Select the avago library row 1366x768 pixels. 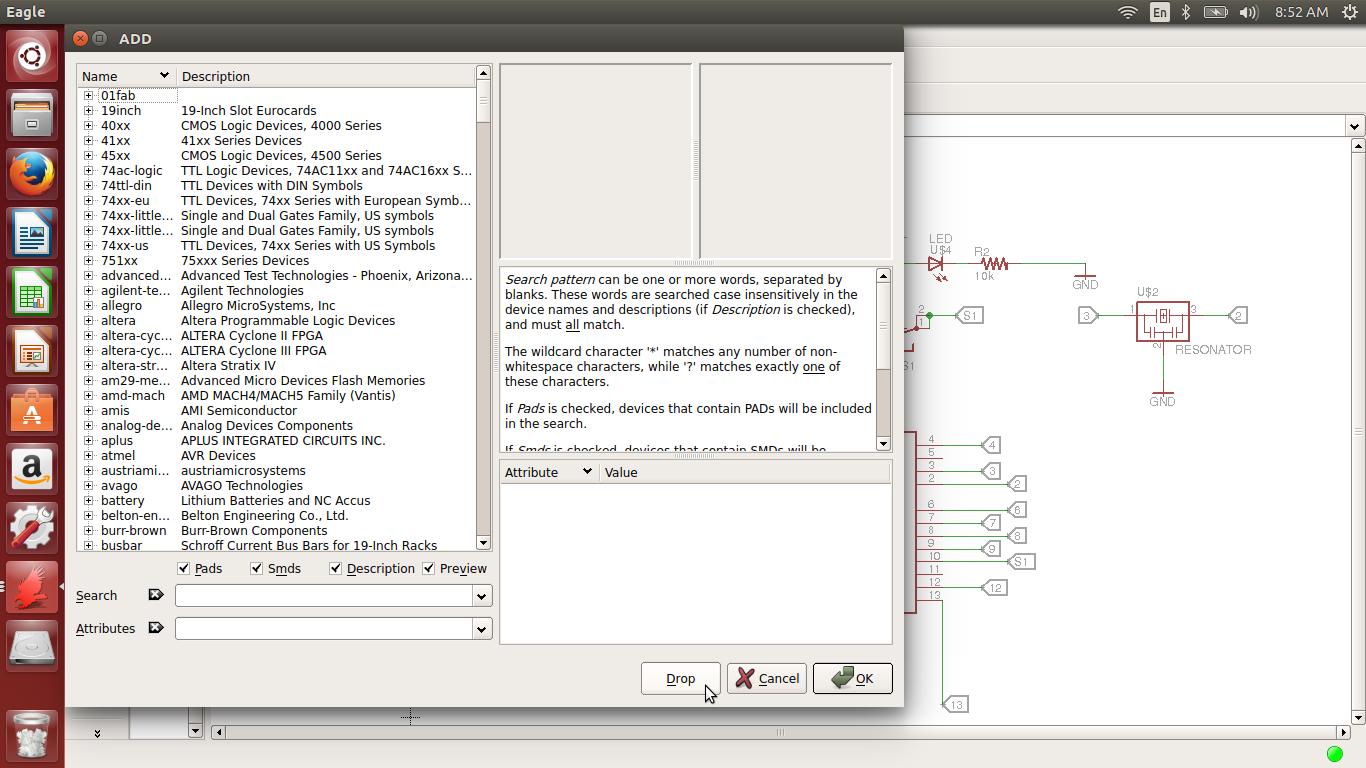pos(277,486)
